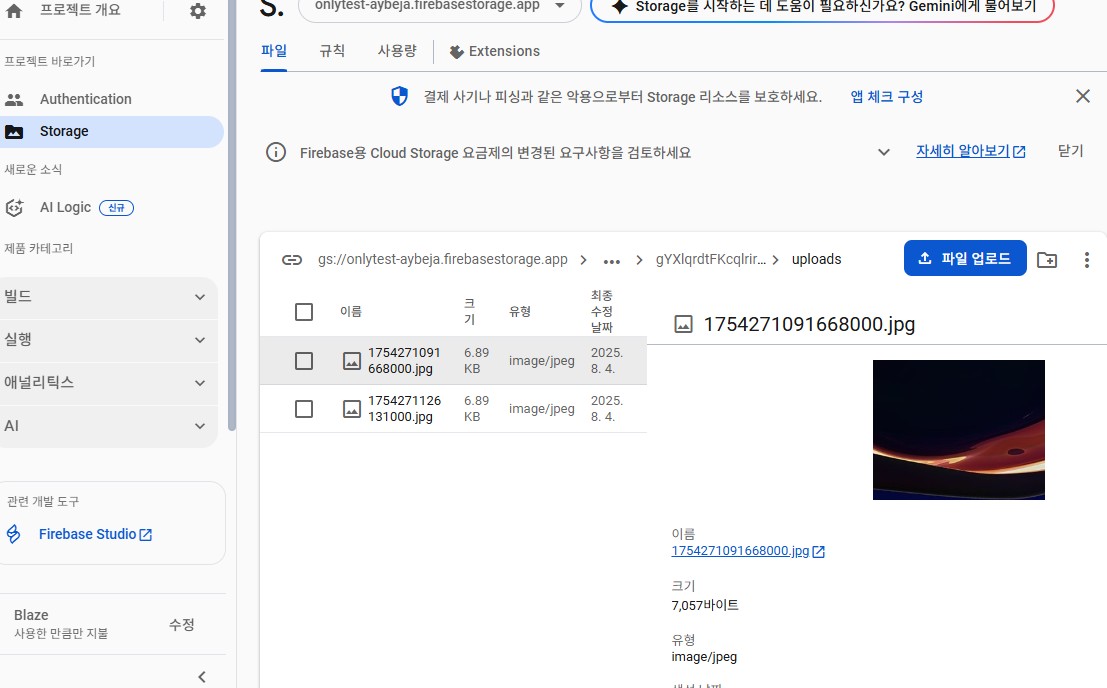
Task: Ask Gemini for Storage help button
Action: [x=822, y=8]
